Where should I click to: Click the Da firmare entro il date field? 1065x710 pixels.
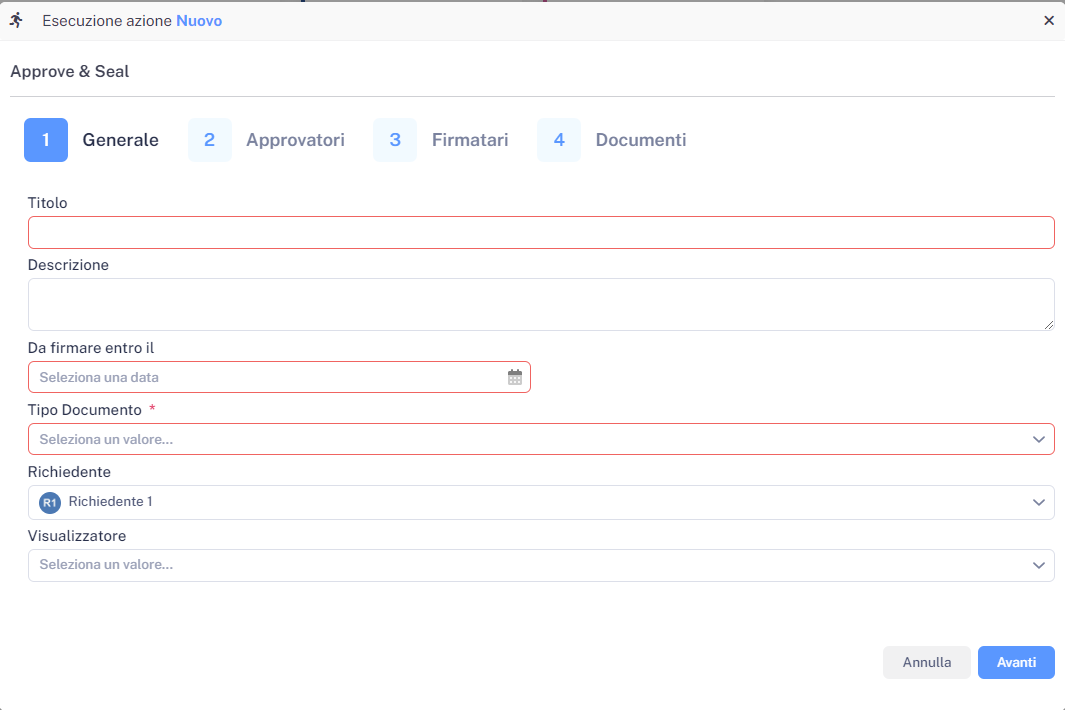pyautogui.click(x=270, y=377)
